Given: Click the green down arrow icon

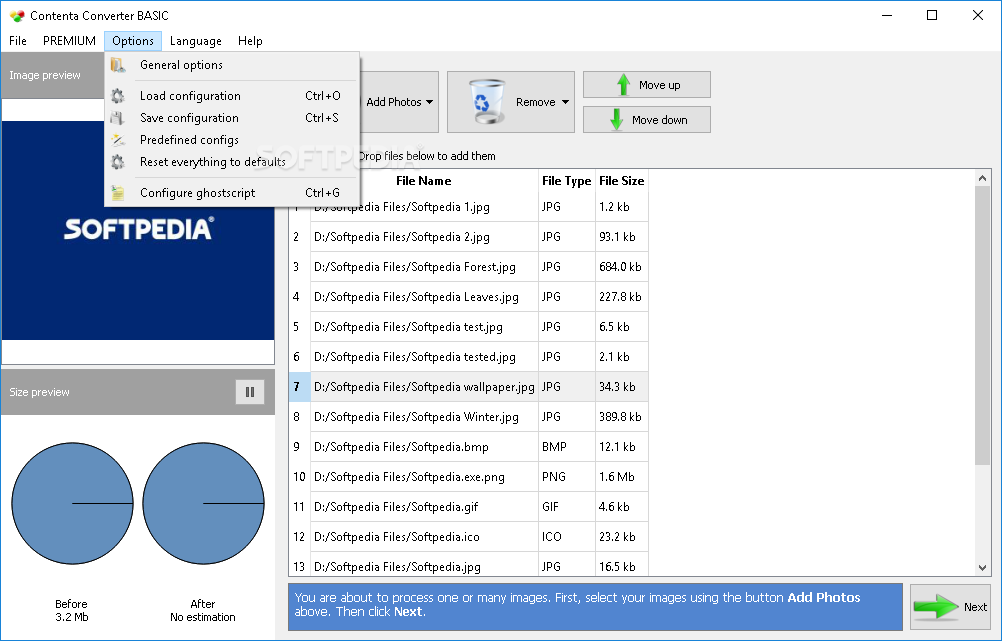Looking at the screenshot, I should coord(617,120).
